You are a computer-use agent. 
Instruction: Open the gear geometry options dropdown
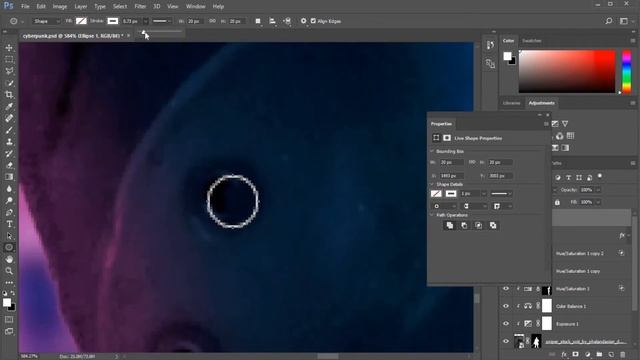(x=303, y=21)
